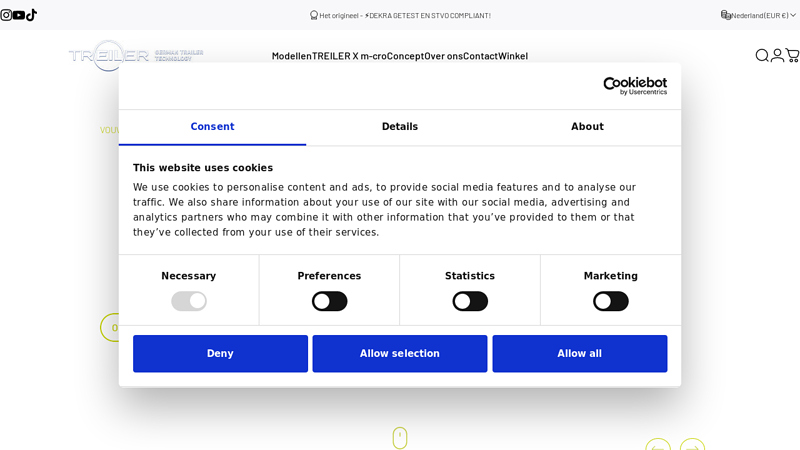Enable the Marketing cookie toggle

[x=610, y=301]
